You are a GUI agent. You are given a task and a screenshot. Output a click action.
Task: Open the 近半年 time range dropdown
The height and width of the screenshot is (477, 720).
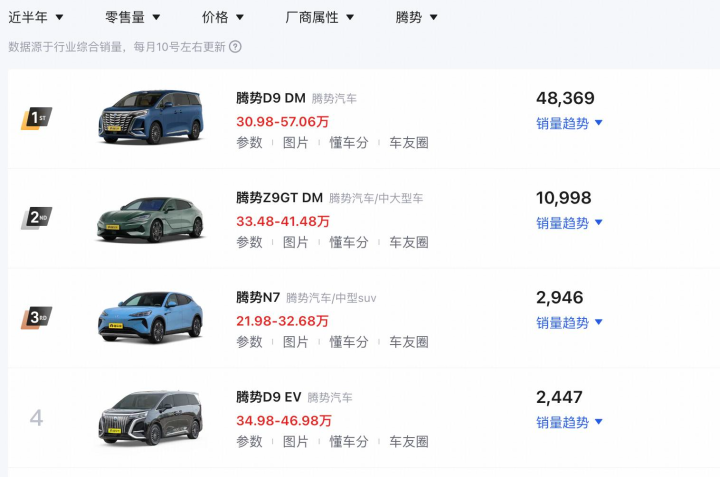point(35,17)
